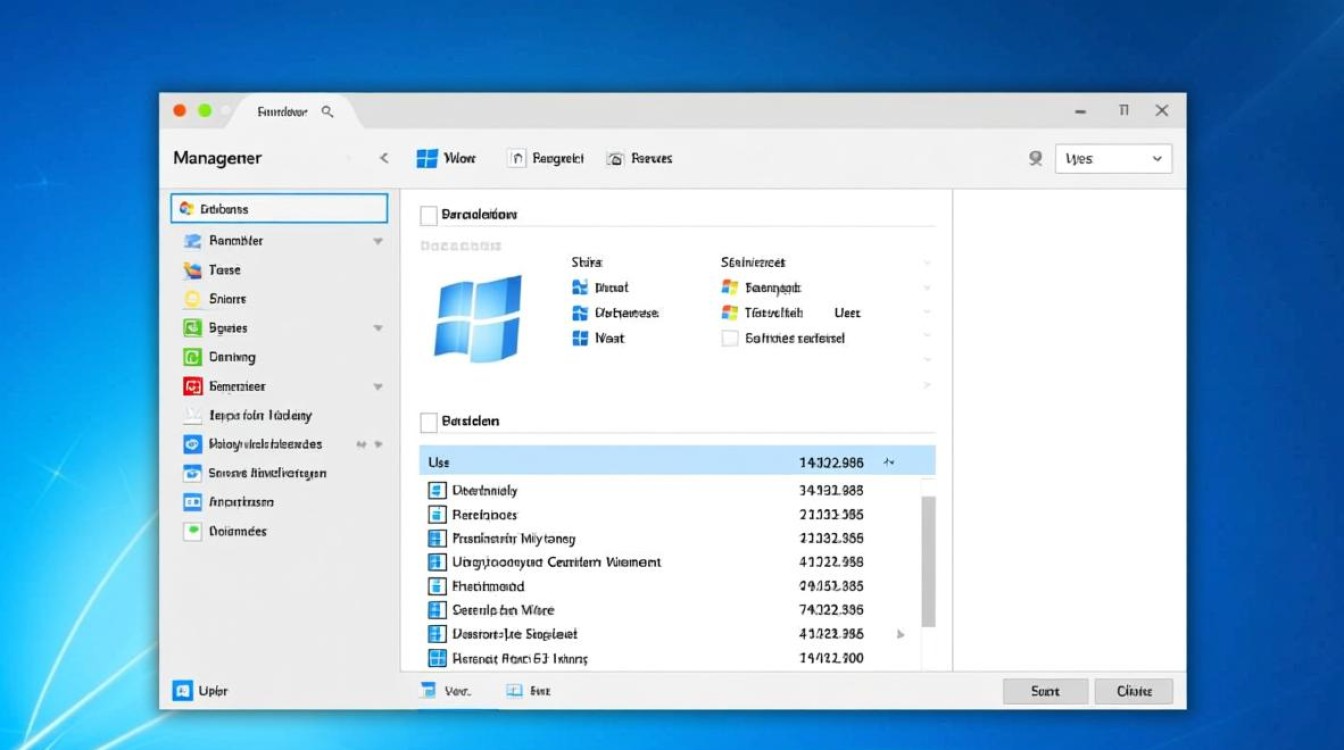The height and width of the screenshot is (750, 1344).
Task: Click the red square icon in the sidebar
Action: click(x=192, y=386)
